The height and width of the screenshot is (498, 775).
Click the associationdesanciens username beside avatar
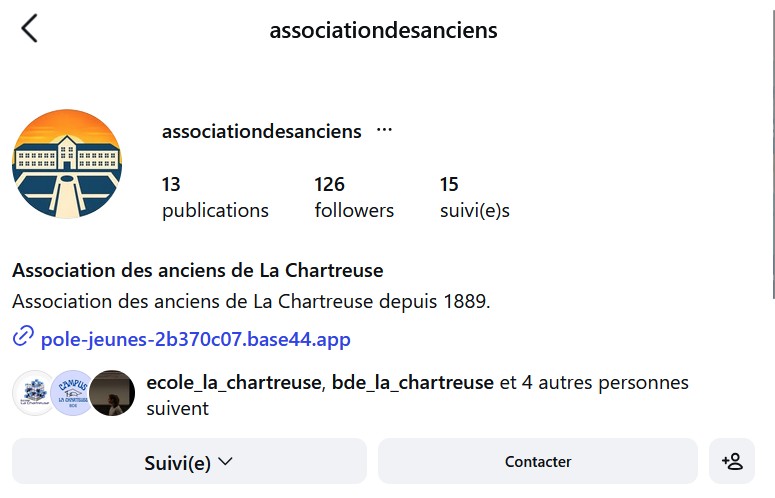[261, 132]
